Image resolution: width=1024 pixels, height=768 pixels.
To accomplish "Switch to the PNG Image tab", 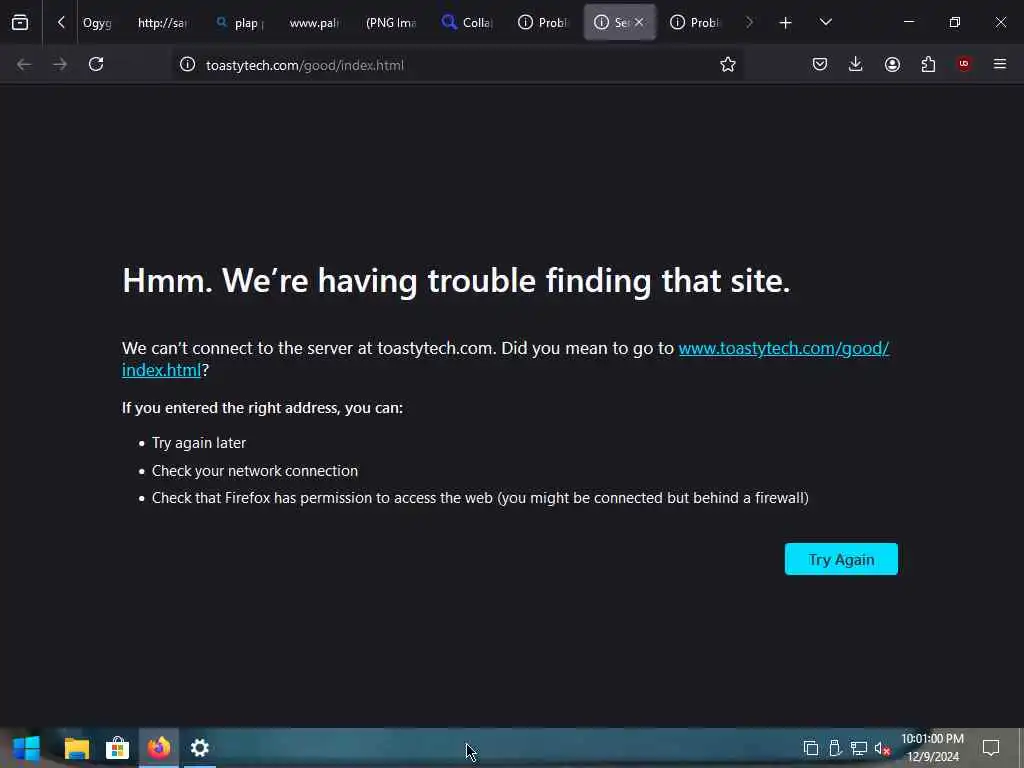I will (x=391, y=23).
